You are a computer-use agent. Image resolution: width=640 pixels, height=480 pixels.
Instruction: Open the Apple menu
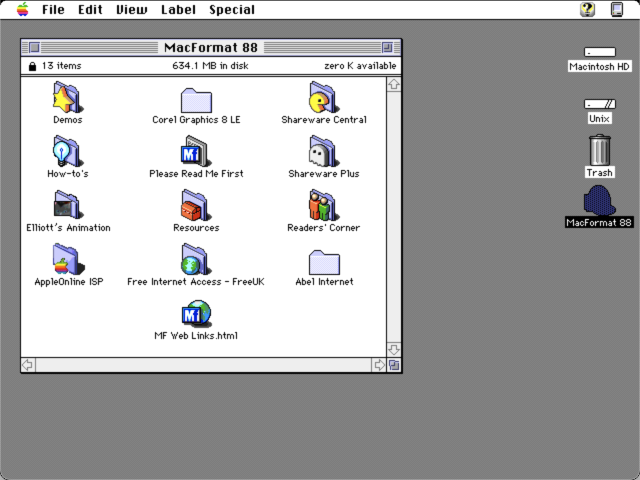coord(23,9)
